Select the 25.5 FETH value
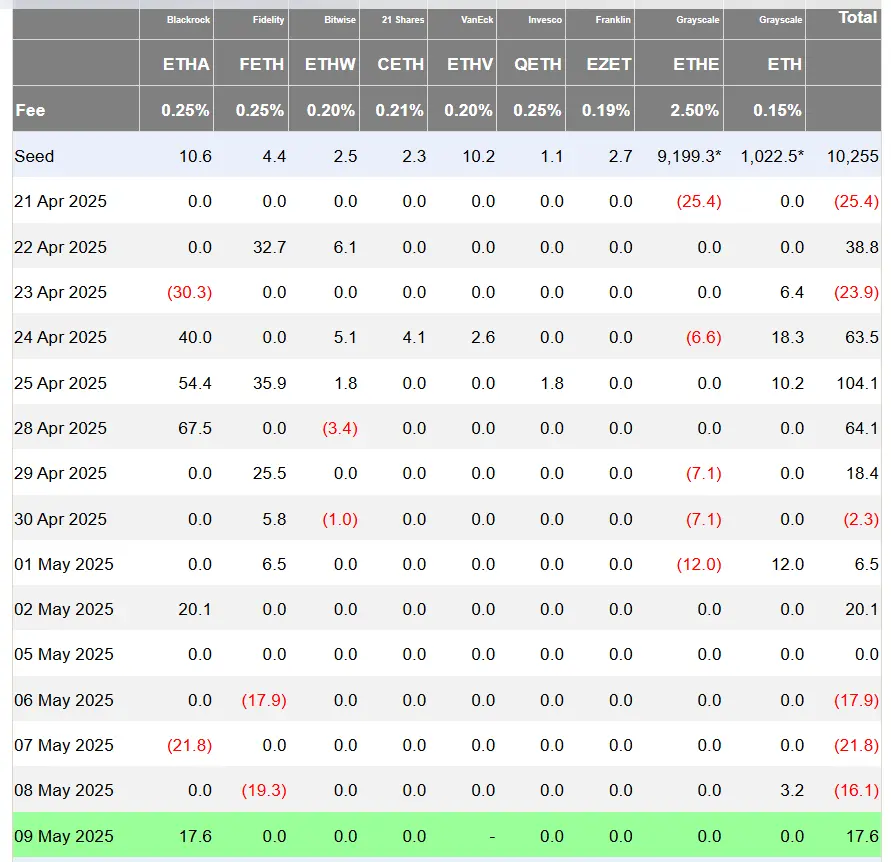The image size is (891, 862). 269,473
